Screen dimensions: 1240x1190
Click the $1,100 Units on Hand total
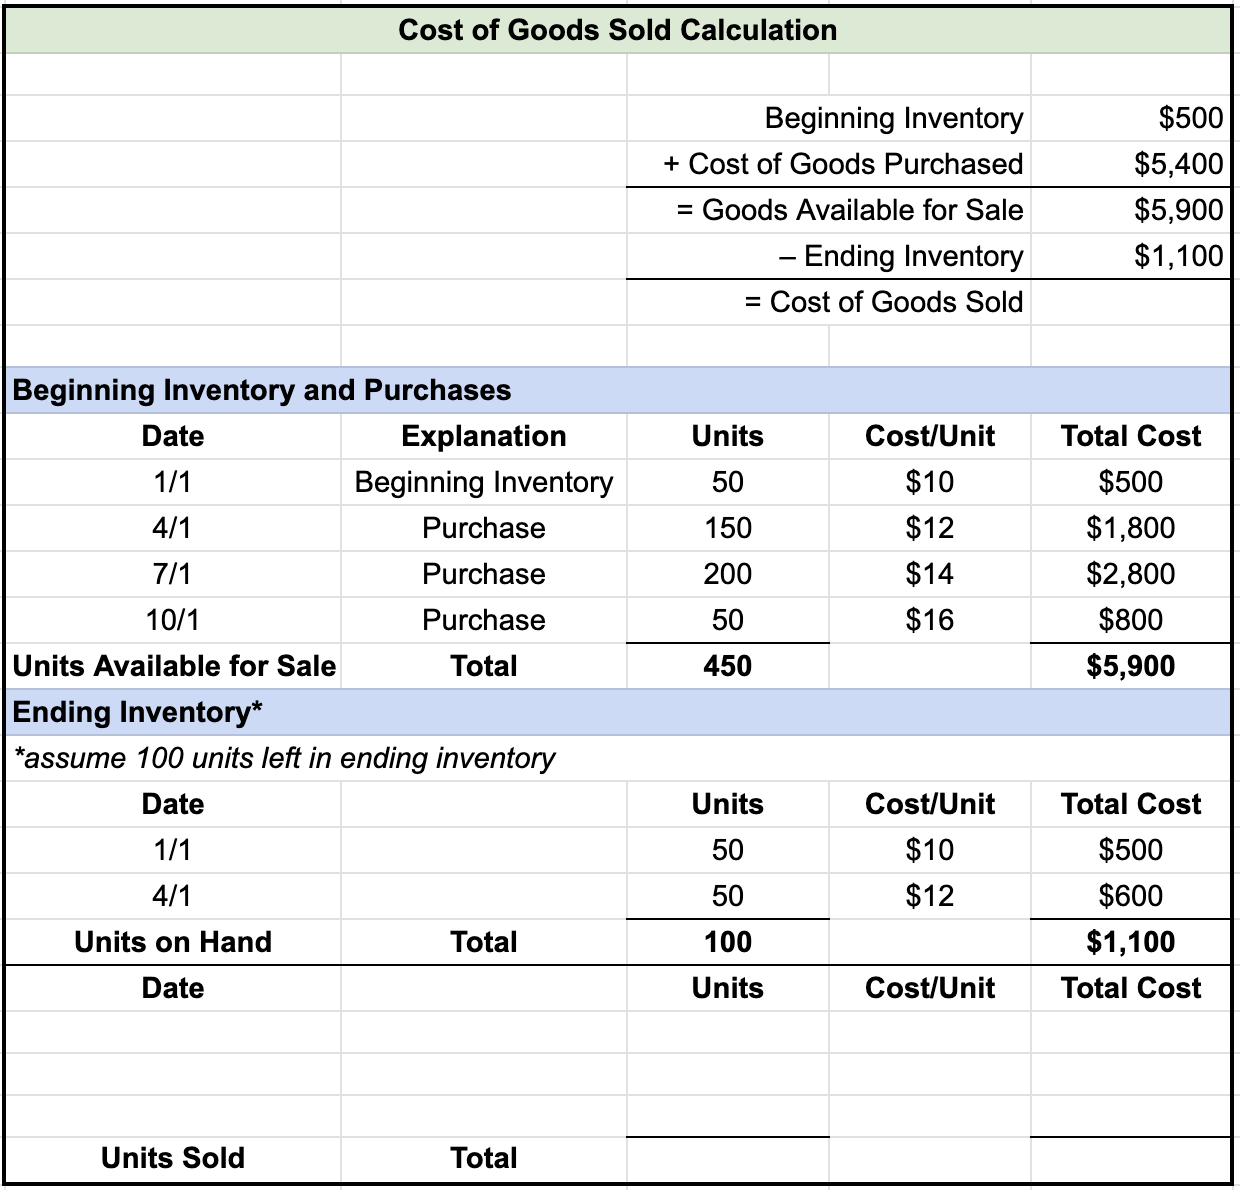coord(1131,941)
